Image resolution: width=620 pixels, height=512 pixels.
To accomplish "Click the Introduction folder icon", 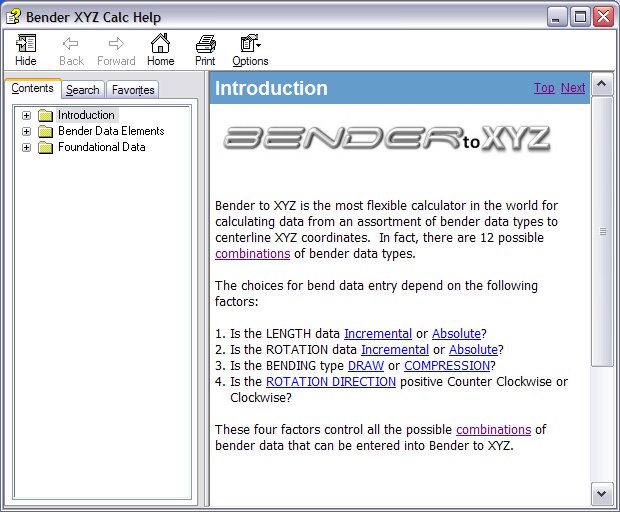I will 45,115.
